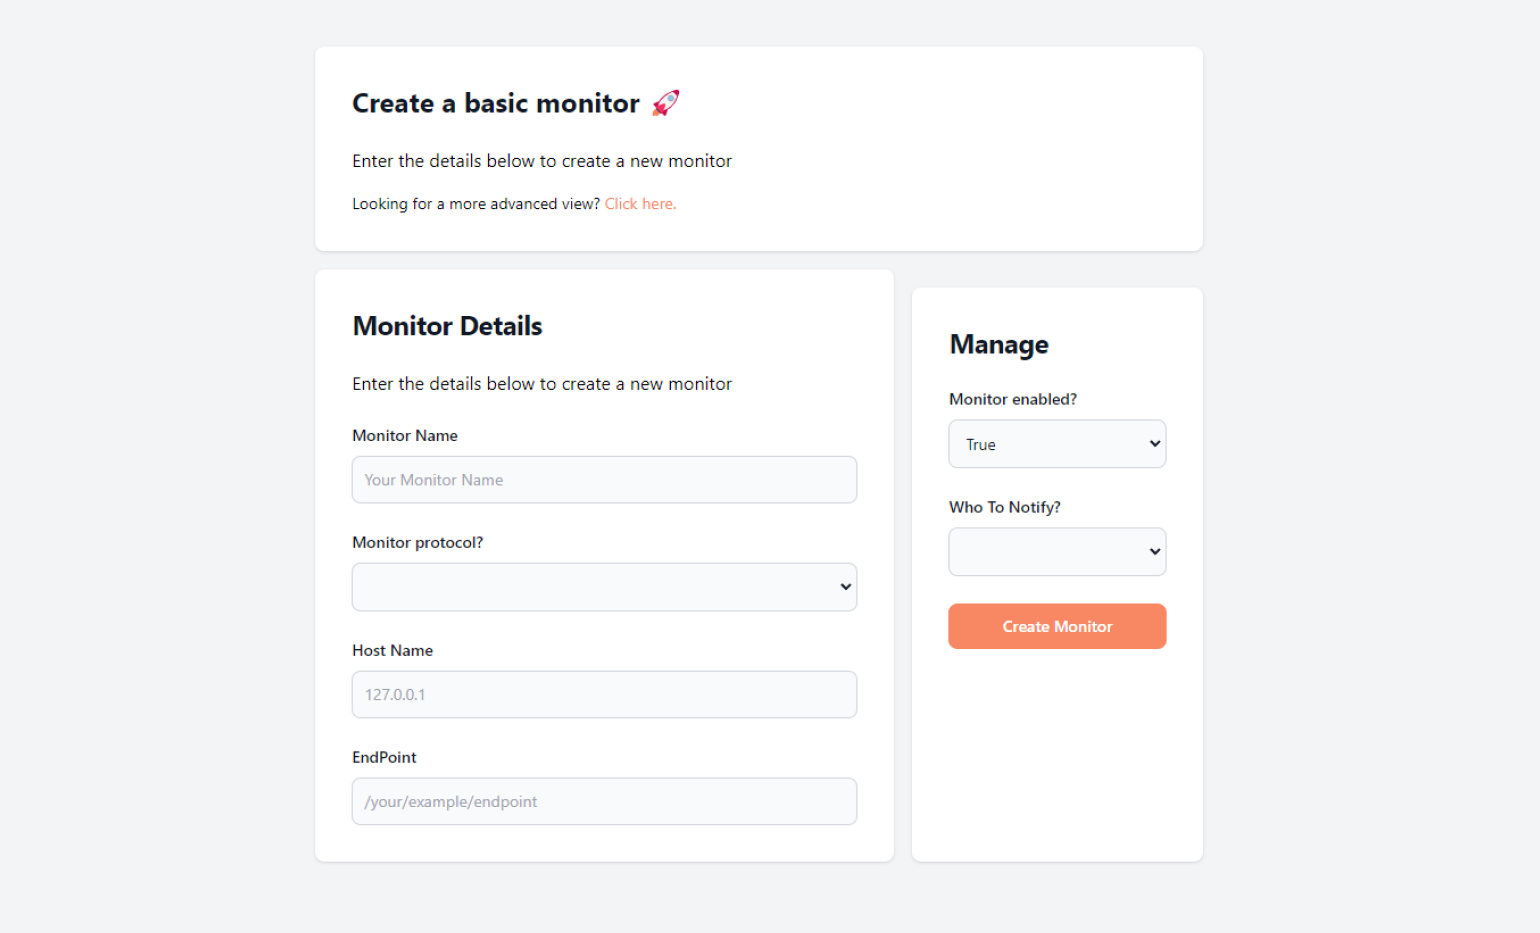This screenshot has width=1540, height=933.
Task: Click the 'Monitor Name' field label
Action: point(405,436)
